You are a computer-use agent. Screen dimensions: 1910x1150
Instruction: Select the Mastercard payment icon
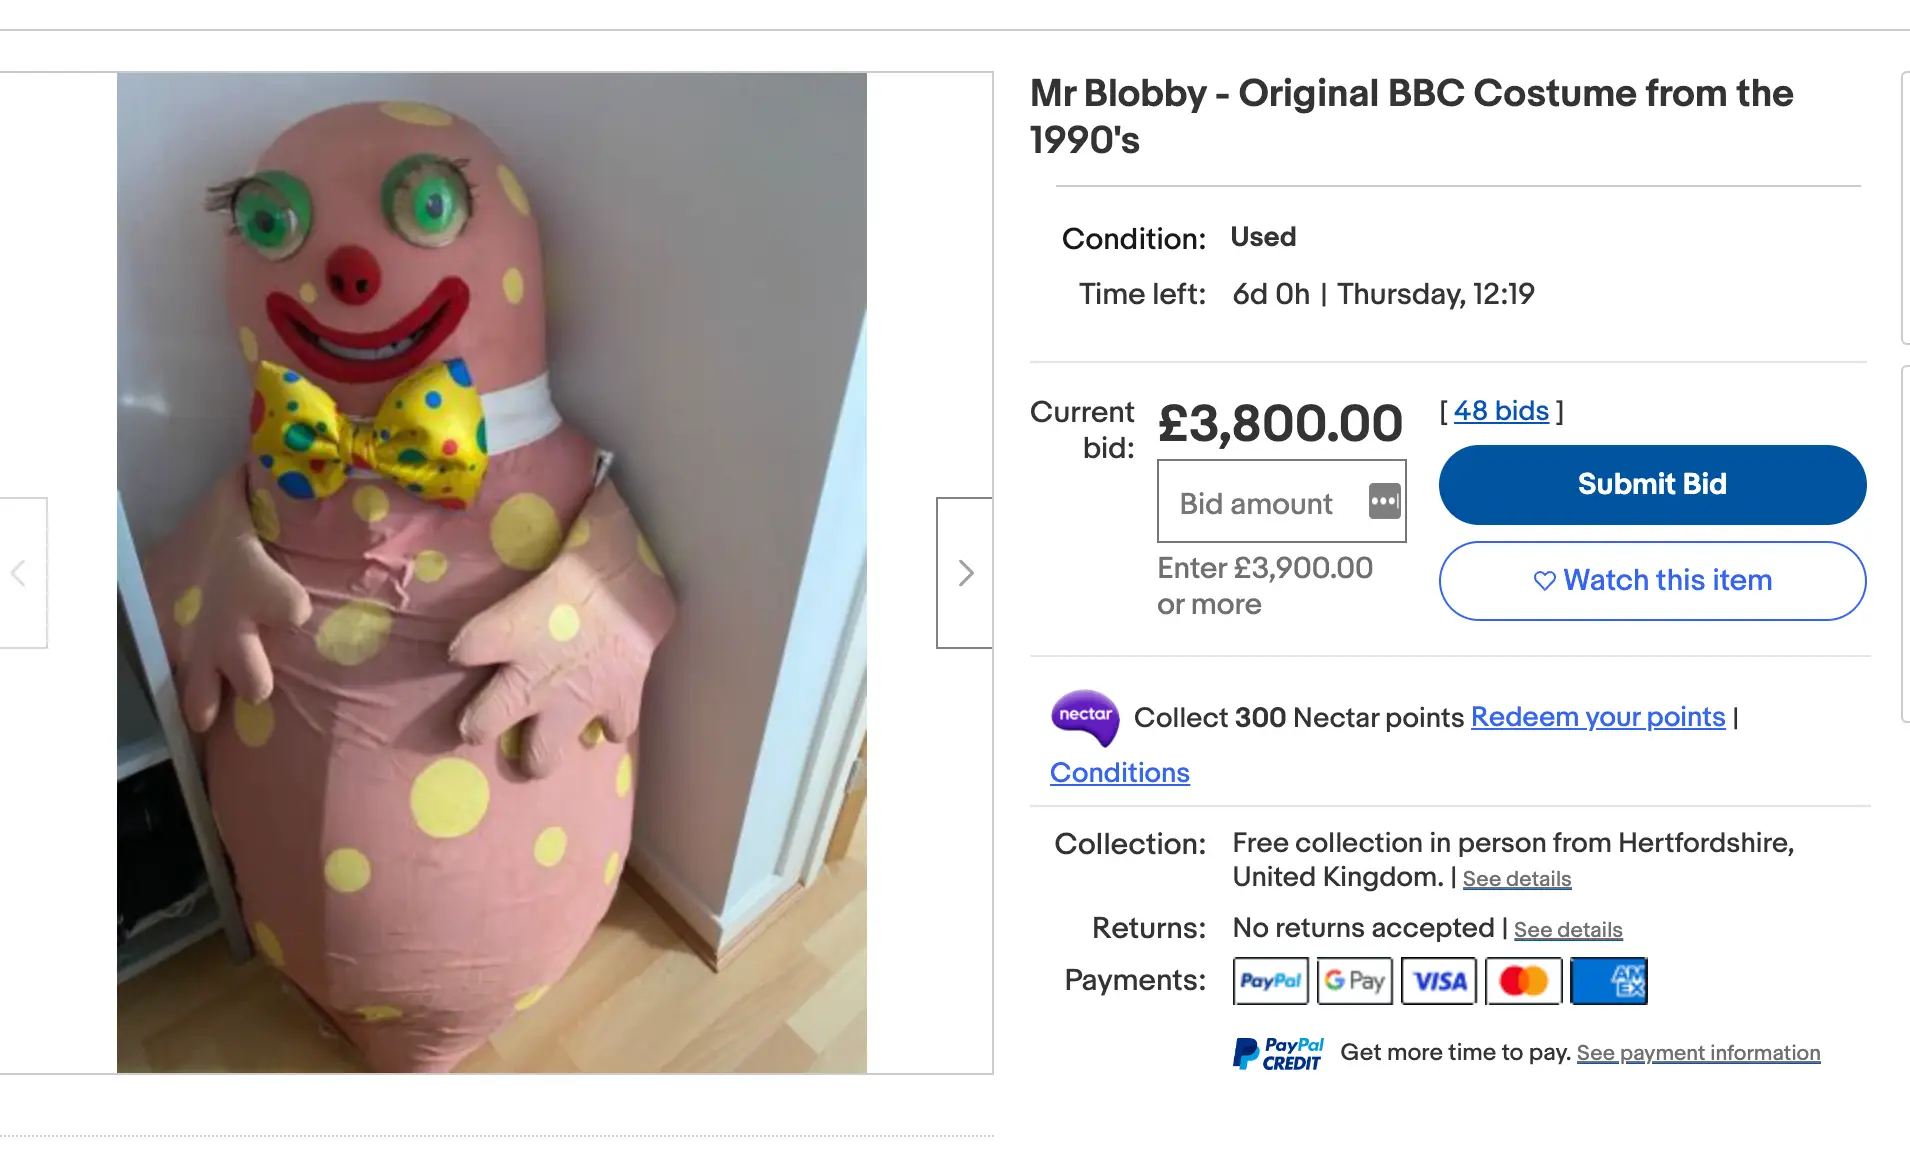click(x=1522, y=980)
